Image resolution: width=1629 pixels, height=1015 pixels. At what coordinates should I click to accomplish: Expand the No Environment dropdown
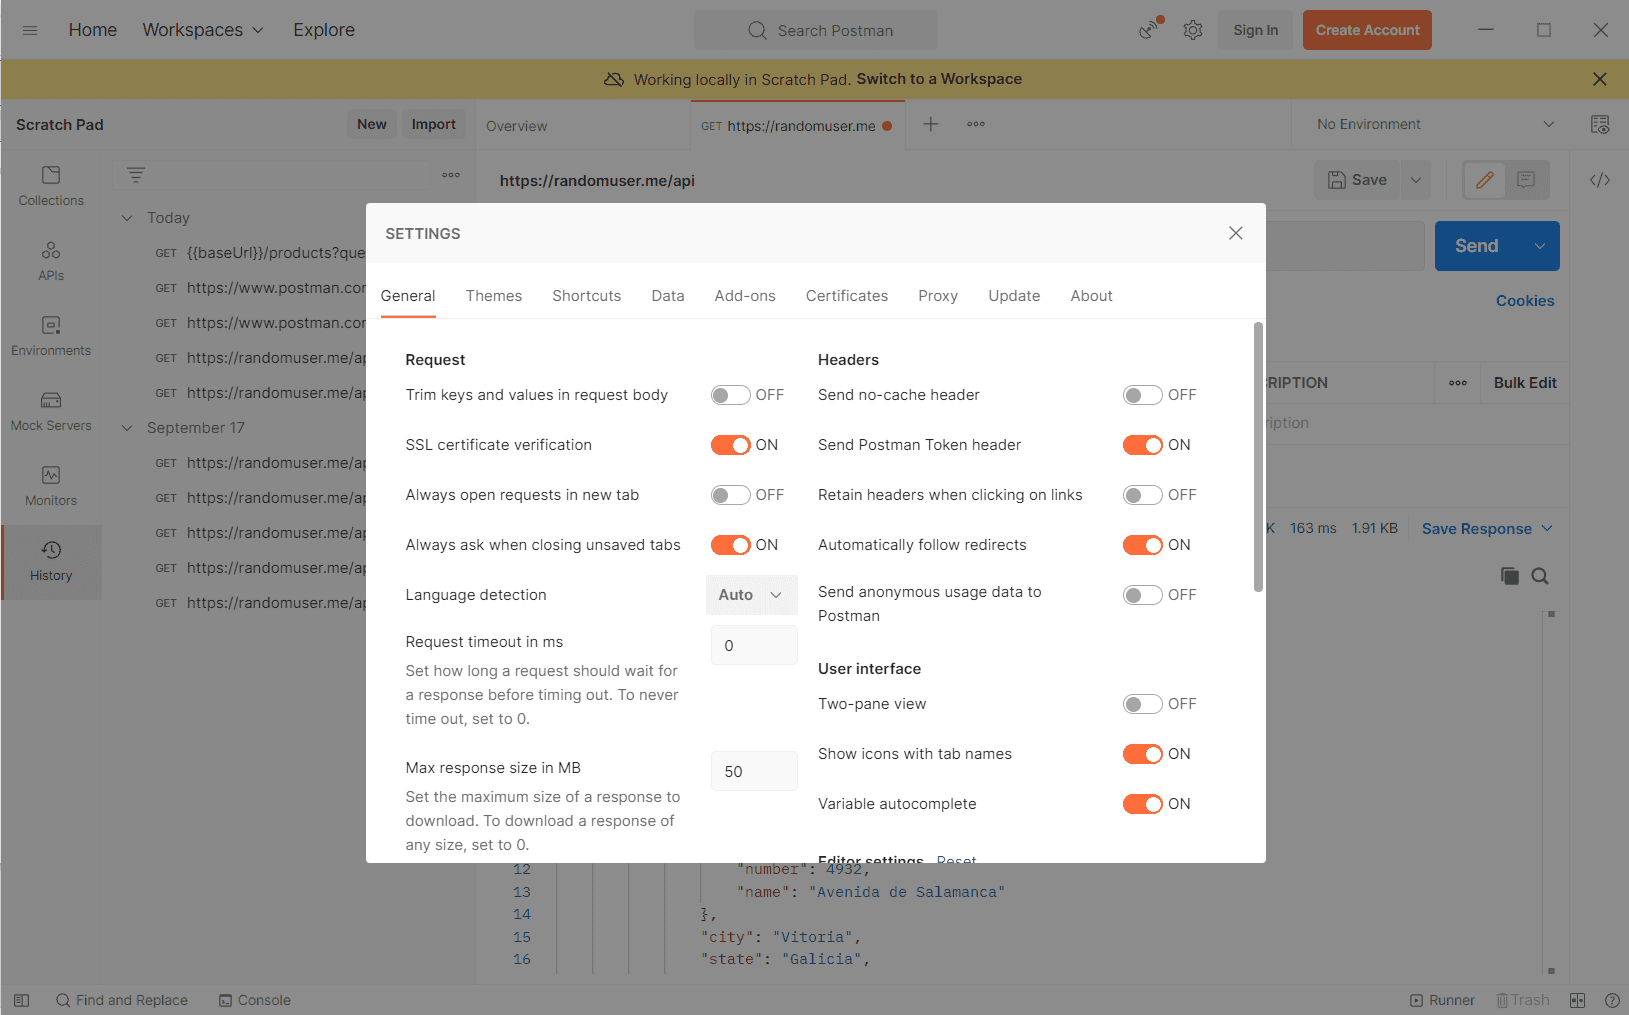point(1434,124)
